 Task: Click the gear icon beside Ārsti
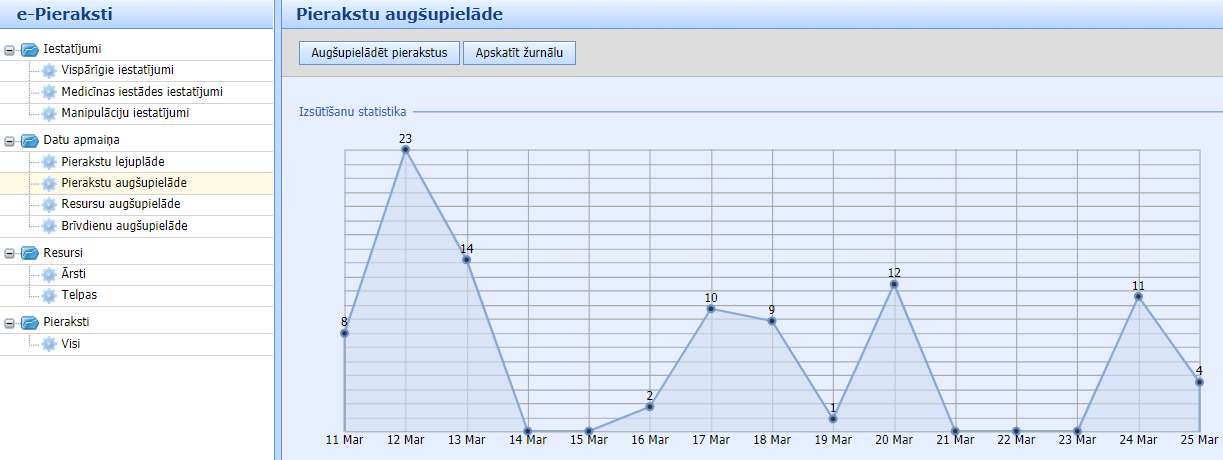coord(49,274)
